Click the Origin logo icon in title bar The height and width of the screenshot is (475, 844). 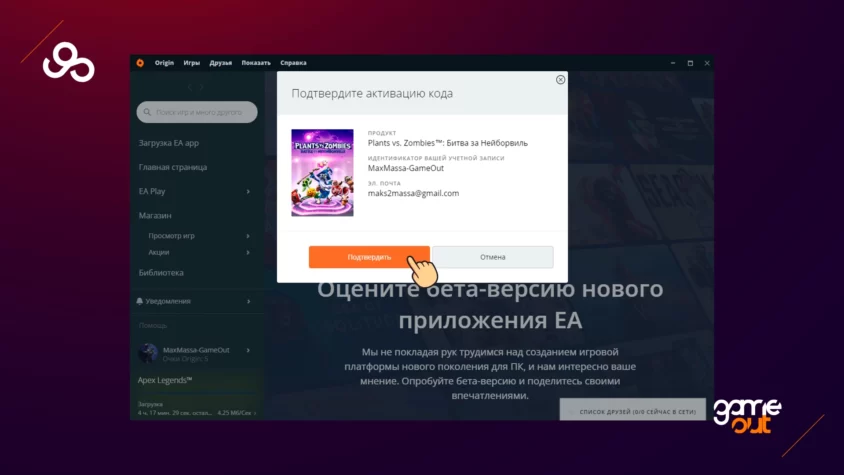140,63
